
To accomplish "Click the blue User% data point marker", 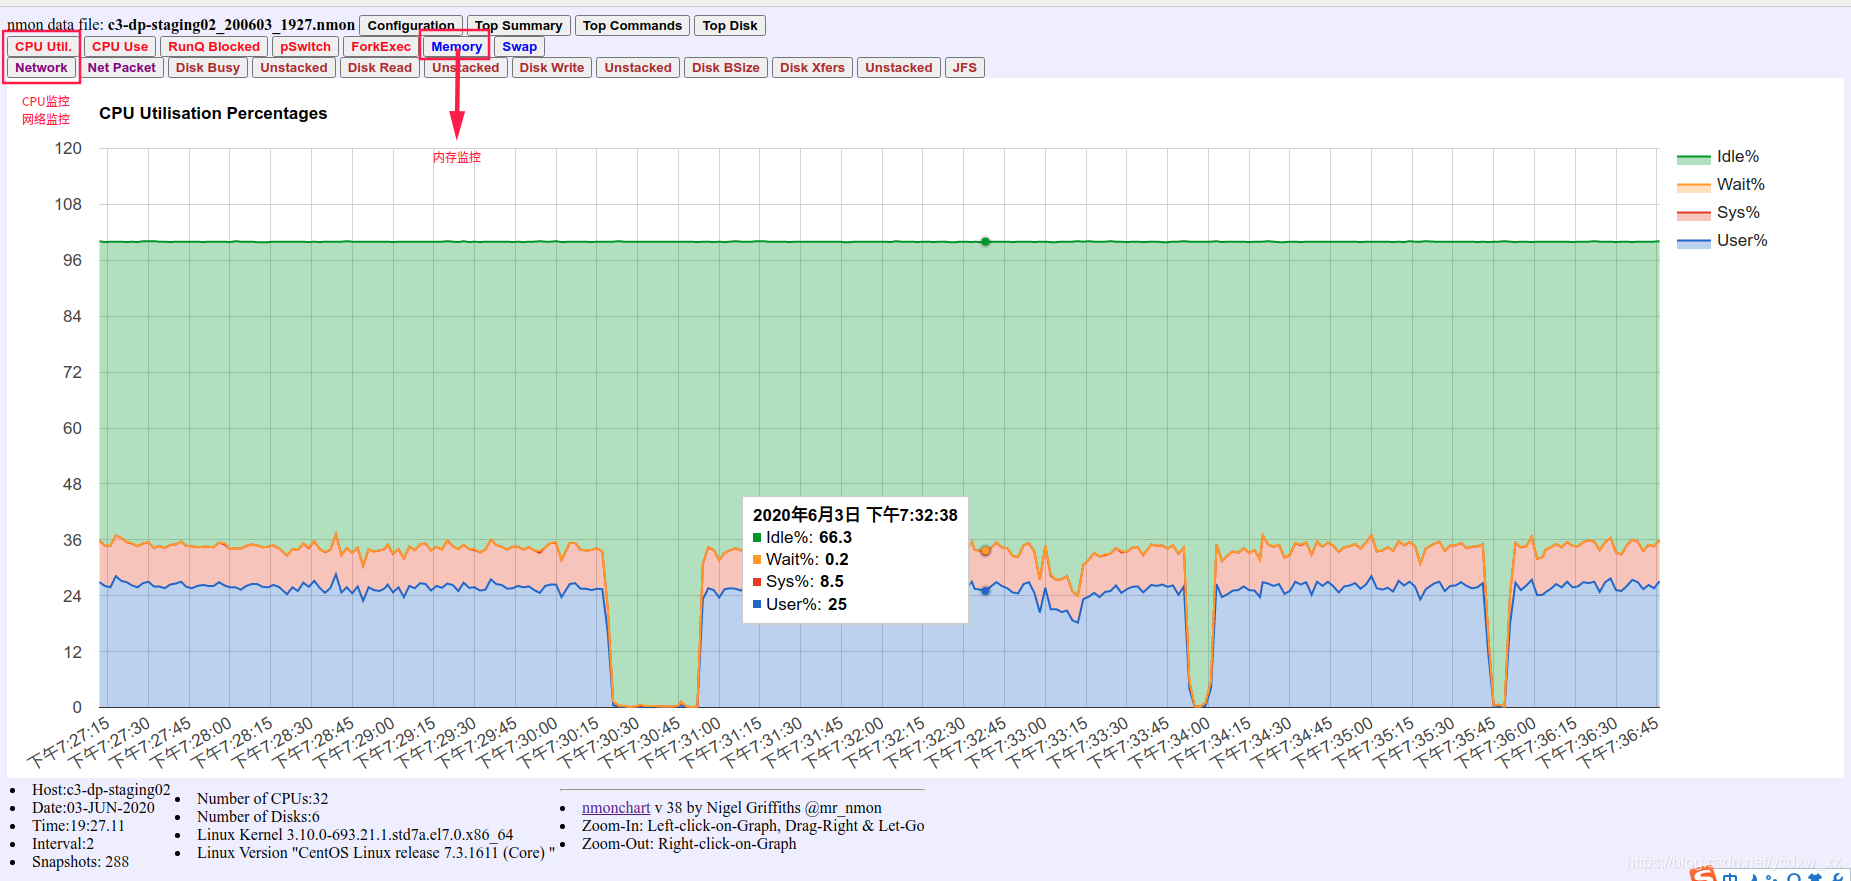I will tap(985, 591).
